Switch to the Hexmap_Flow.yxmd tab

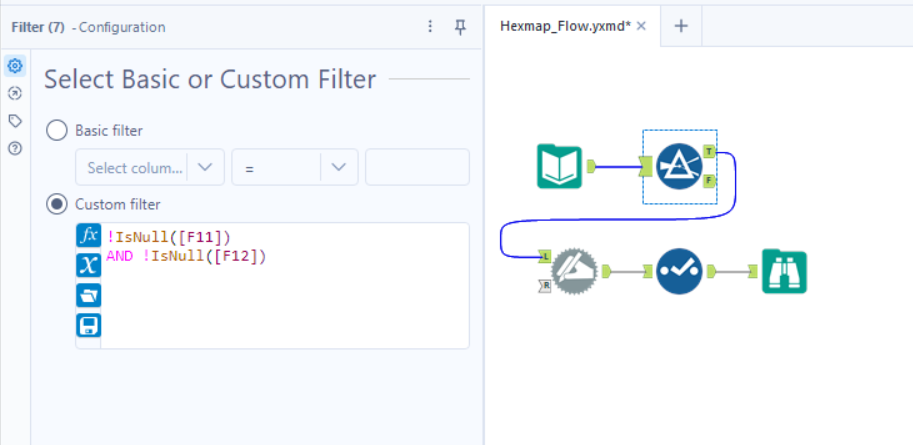[565, 26]
